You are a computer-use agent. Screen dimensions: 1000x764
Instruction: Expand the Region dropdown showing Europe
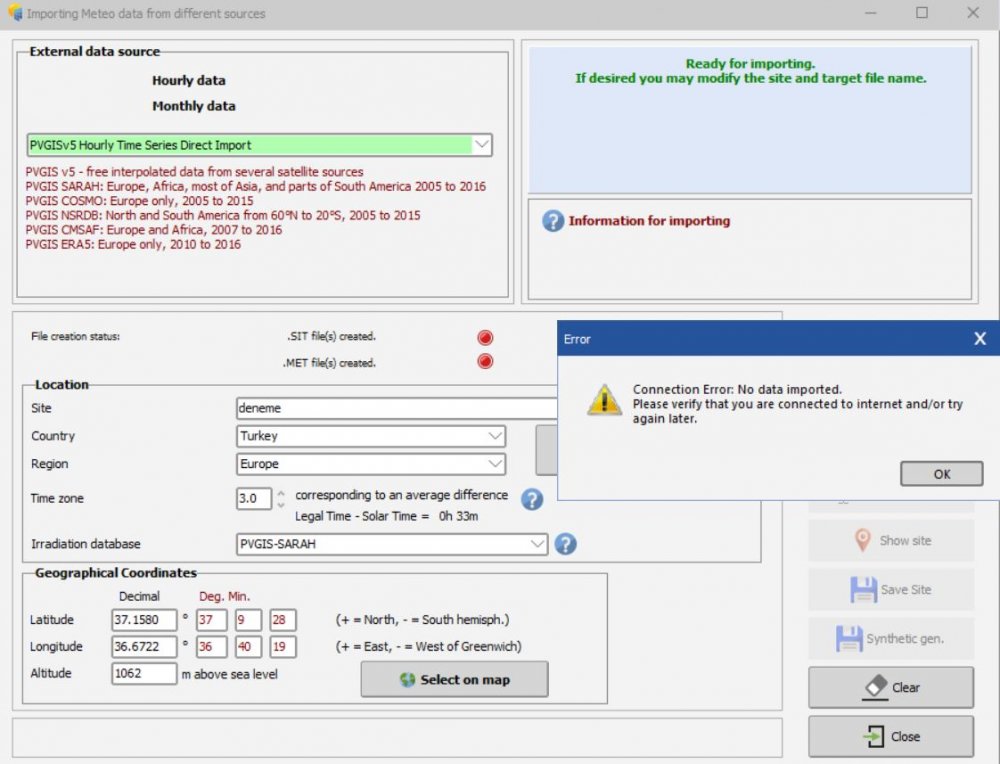[495, 464]
